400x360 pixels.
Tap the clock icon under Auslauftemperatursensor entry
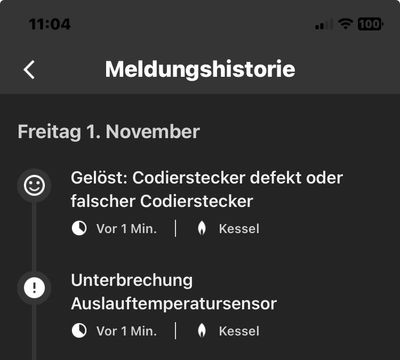point(79,331)
